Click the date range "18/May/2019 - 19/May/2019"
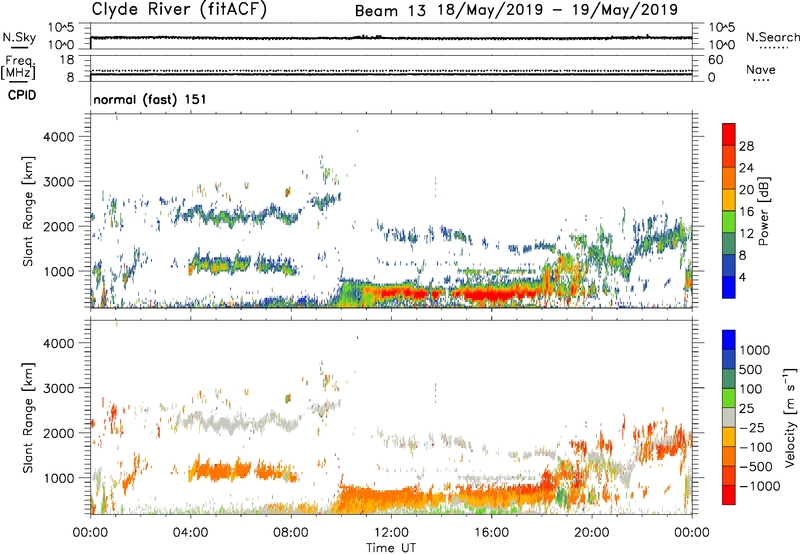The height and width of the screenshot is (554, 800). pyautogui.click(x=557, y=10)
